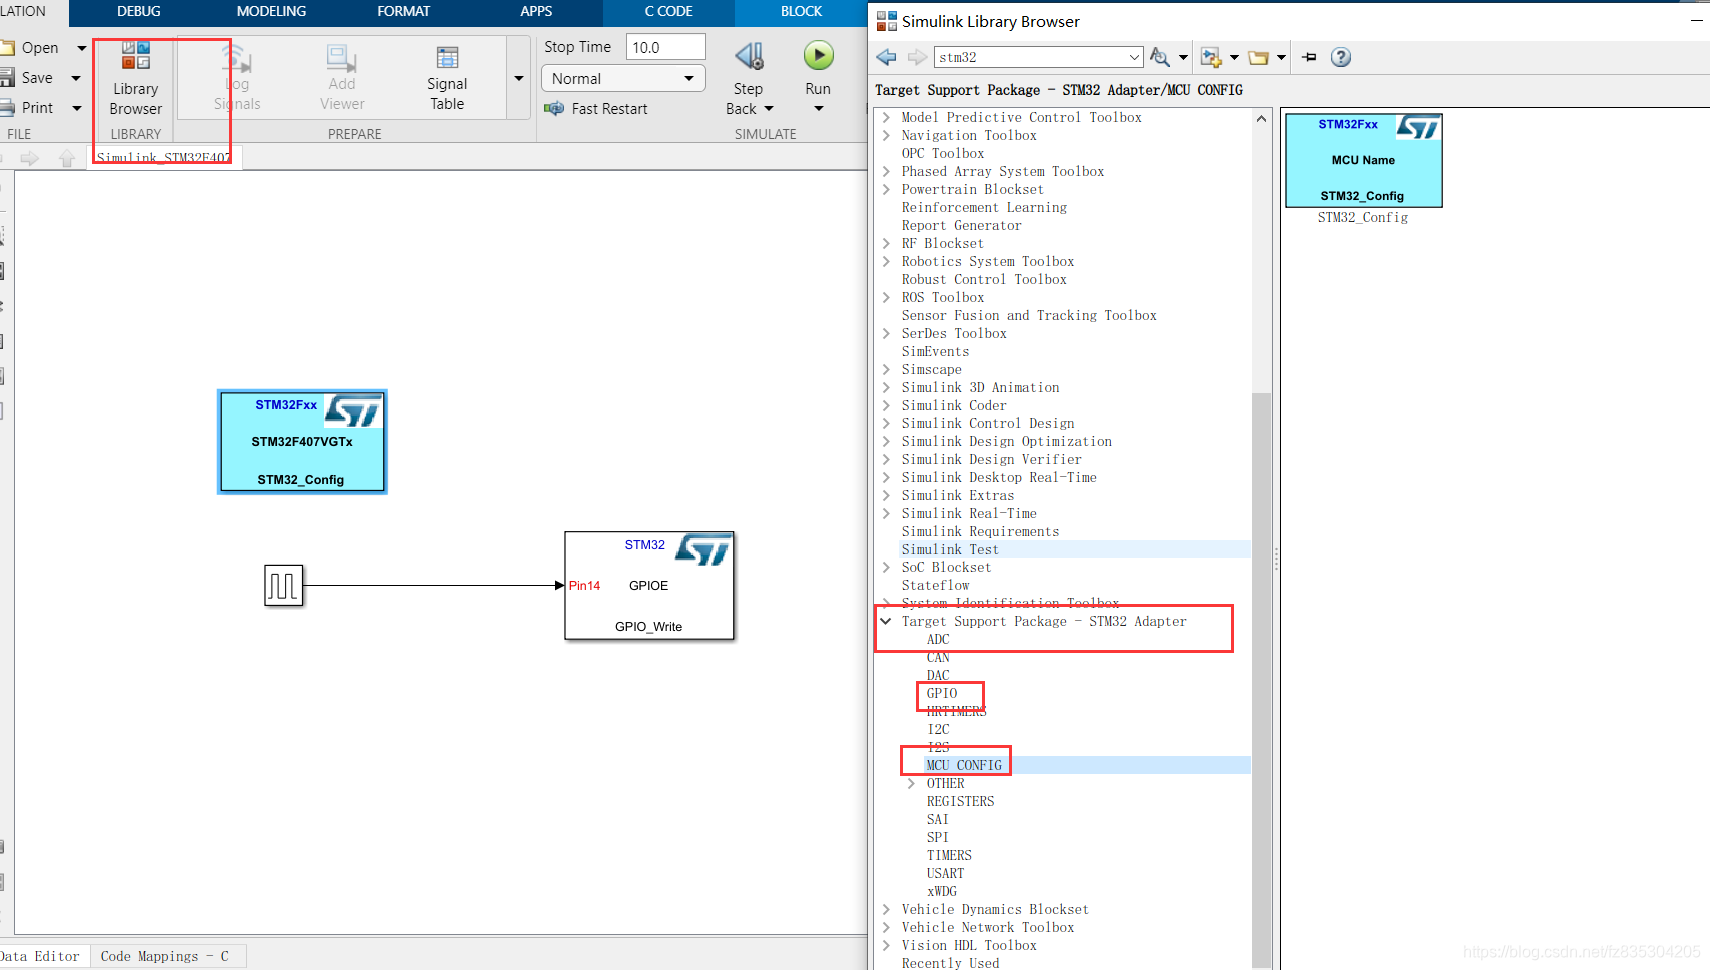
Task: Collapse Target Support Package - STM32 Adapter
Action: pyautogui.click(x=885, y=620)
